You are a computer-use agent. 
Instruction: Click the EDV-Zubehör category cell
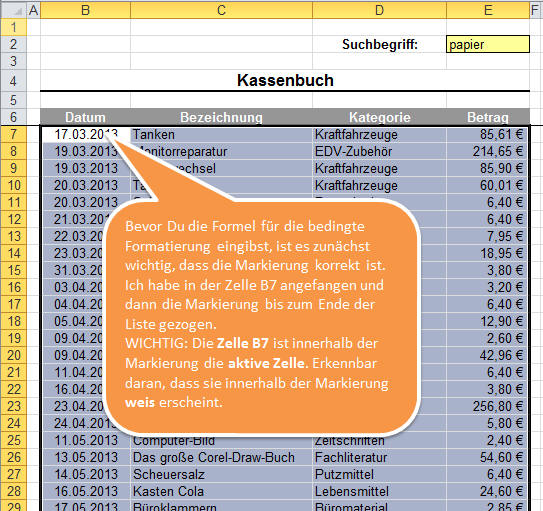(379, 151)
